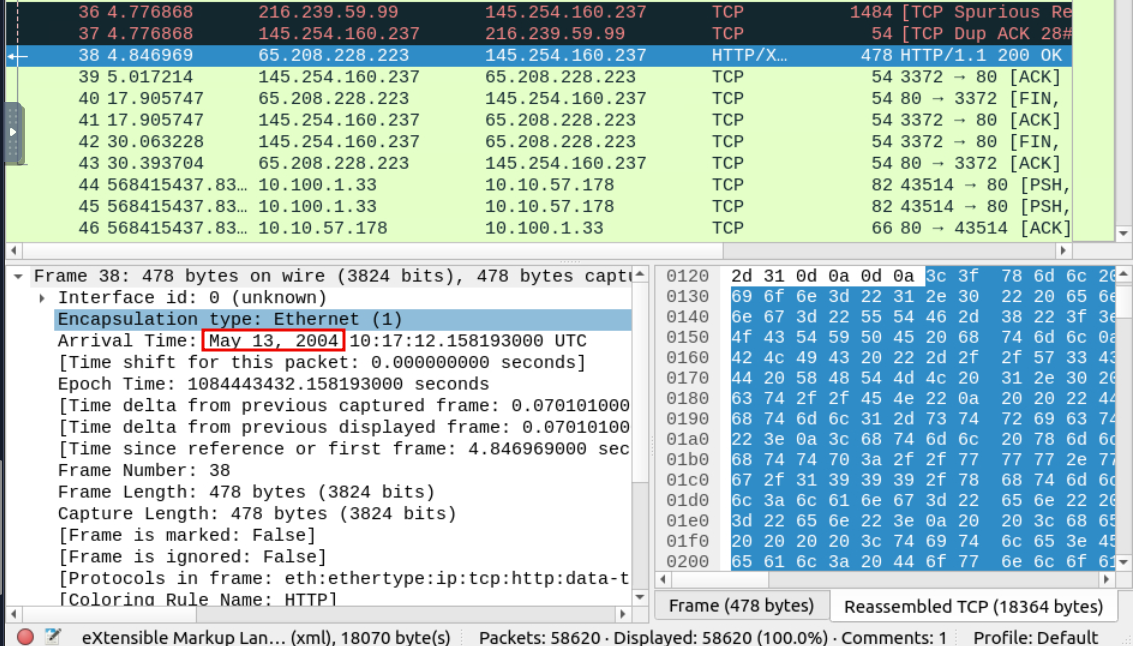Select the Arrival Time detail line
This screenshot has height=646, width=1133.
320,341
